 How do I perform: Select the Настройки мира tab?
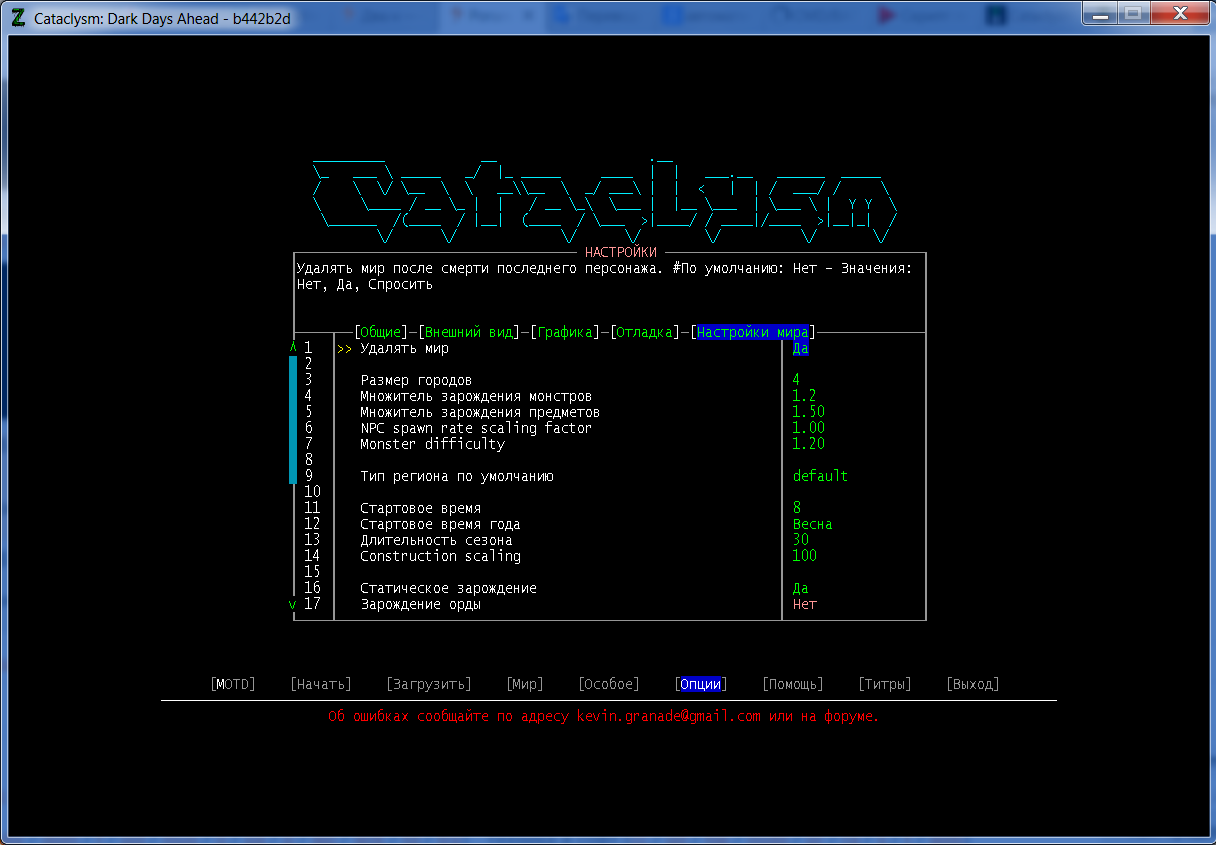(753, 332)
